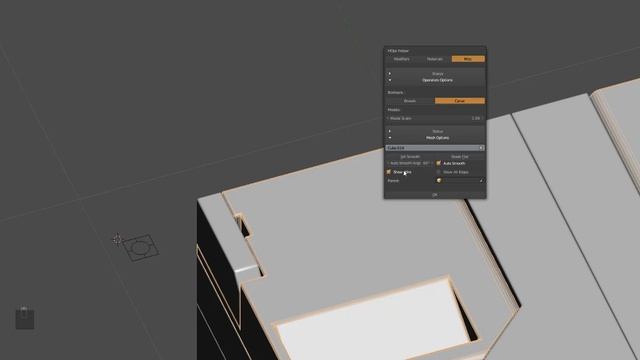The width and height of the screenshot is (640, 360).
Task: Increase Modal Scale with the right arrow
Action: pos(482,118)
